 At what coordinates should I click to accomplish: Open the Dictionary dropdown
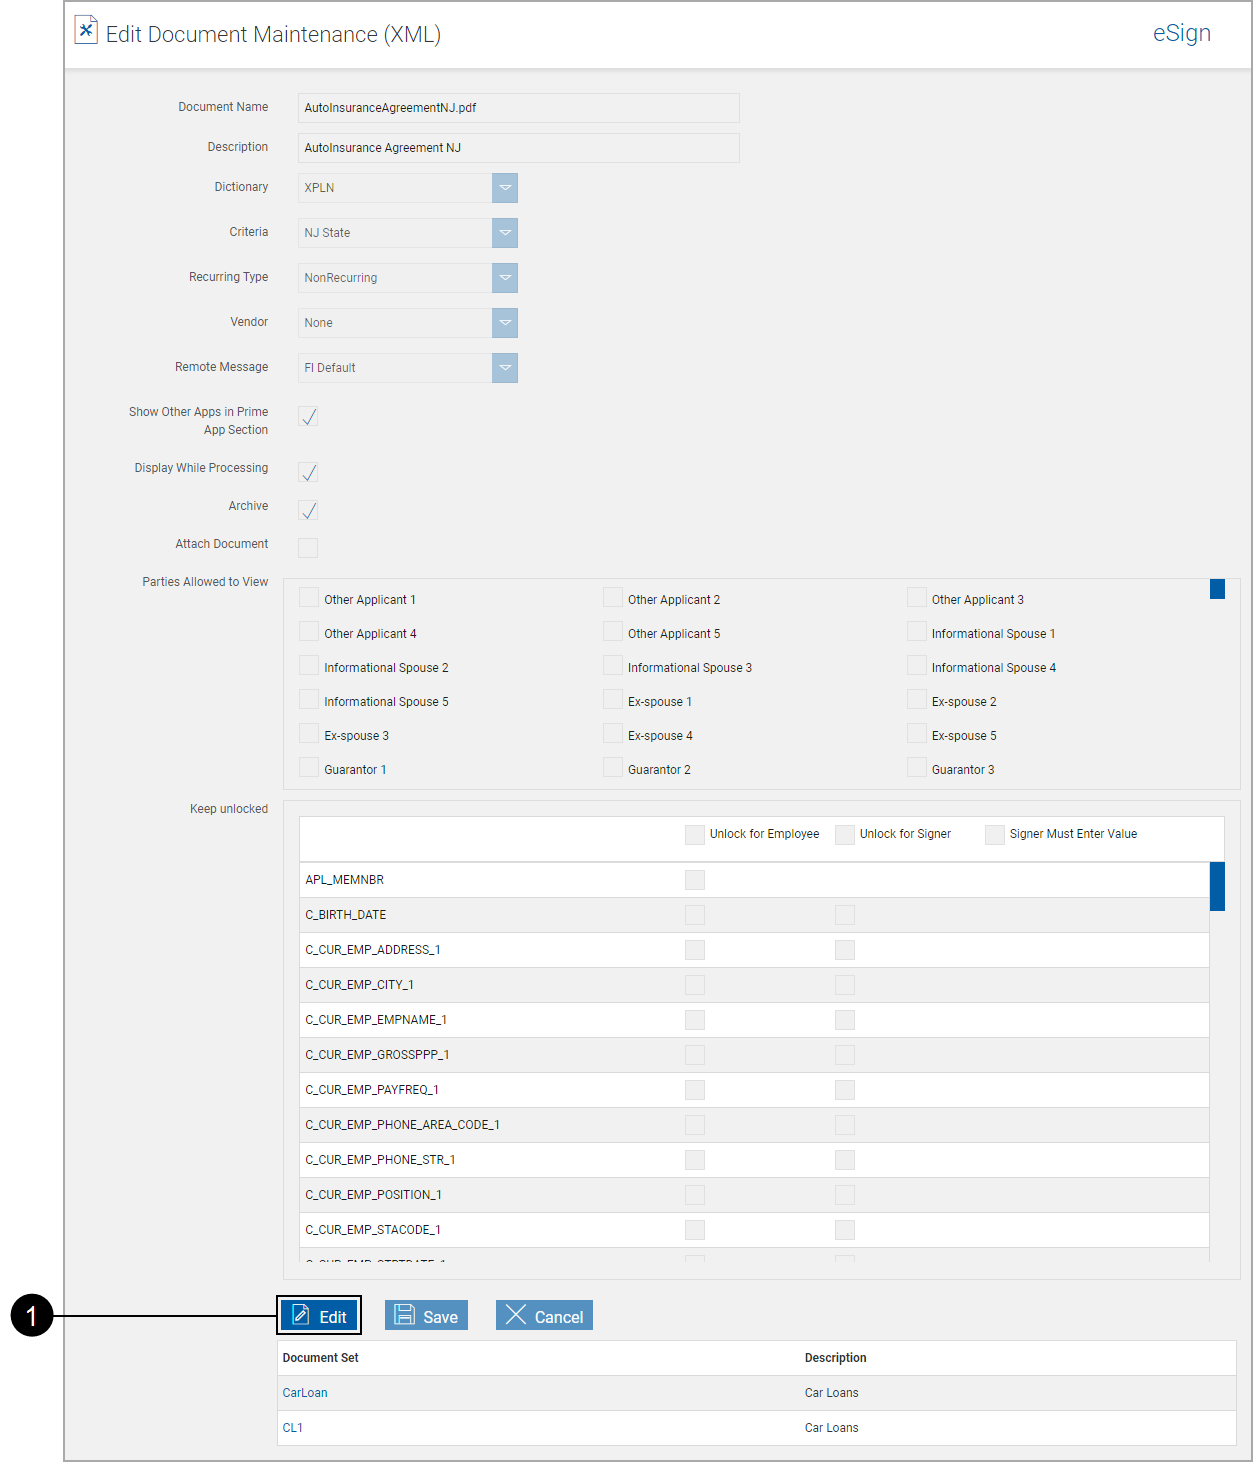click(x=505, y=187)
